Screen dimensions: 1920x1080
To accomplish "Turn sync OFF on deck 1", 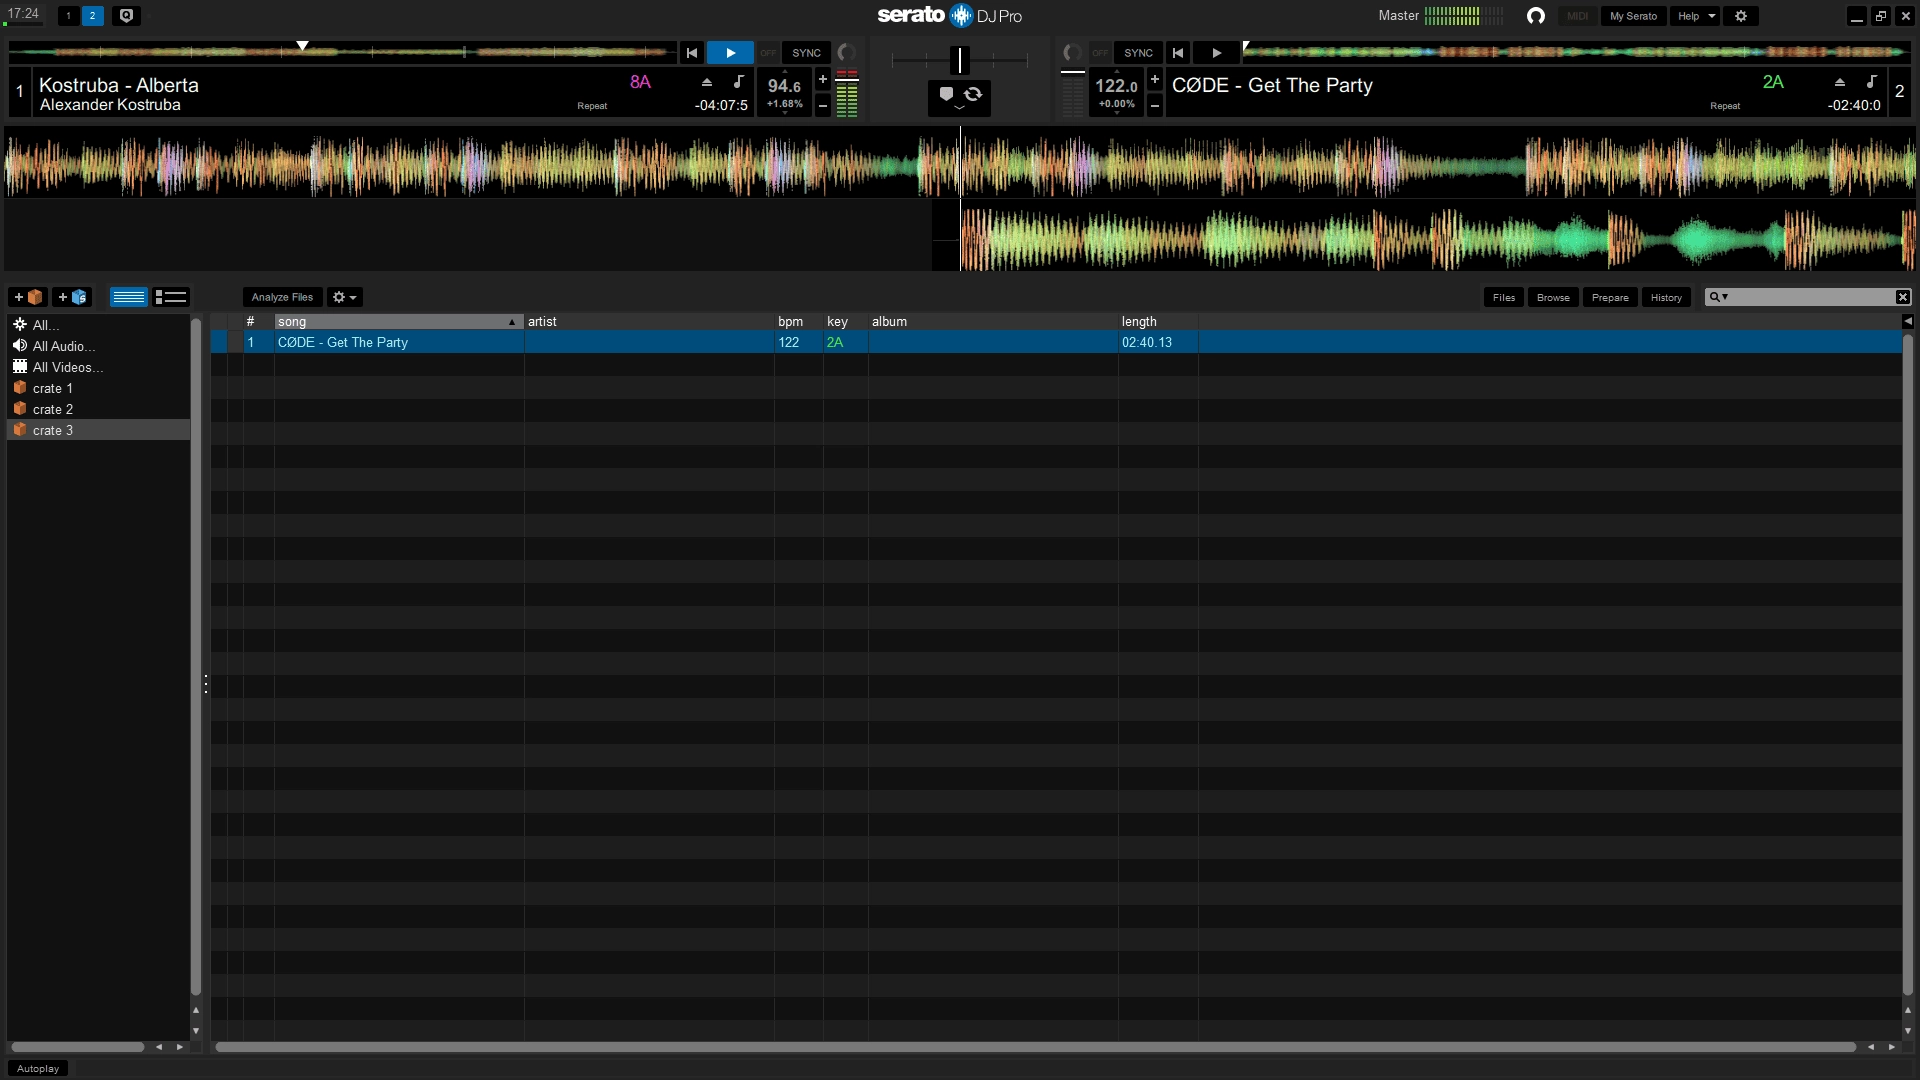I will [x=768, y=53].
